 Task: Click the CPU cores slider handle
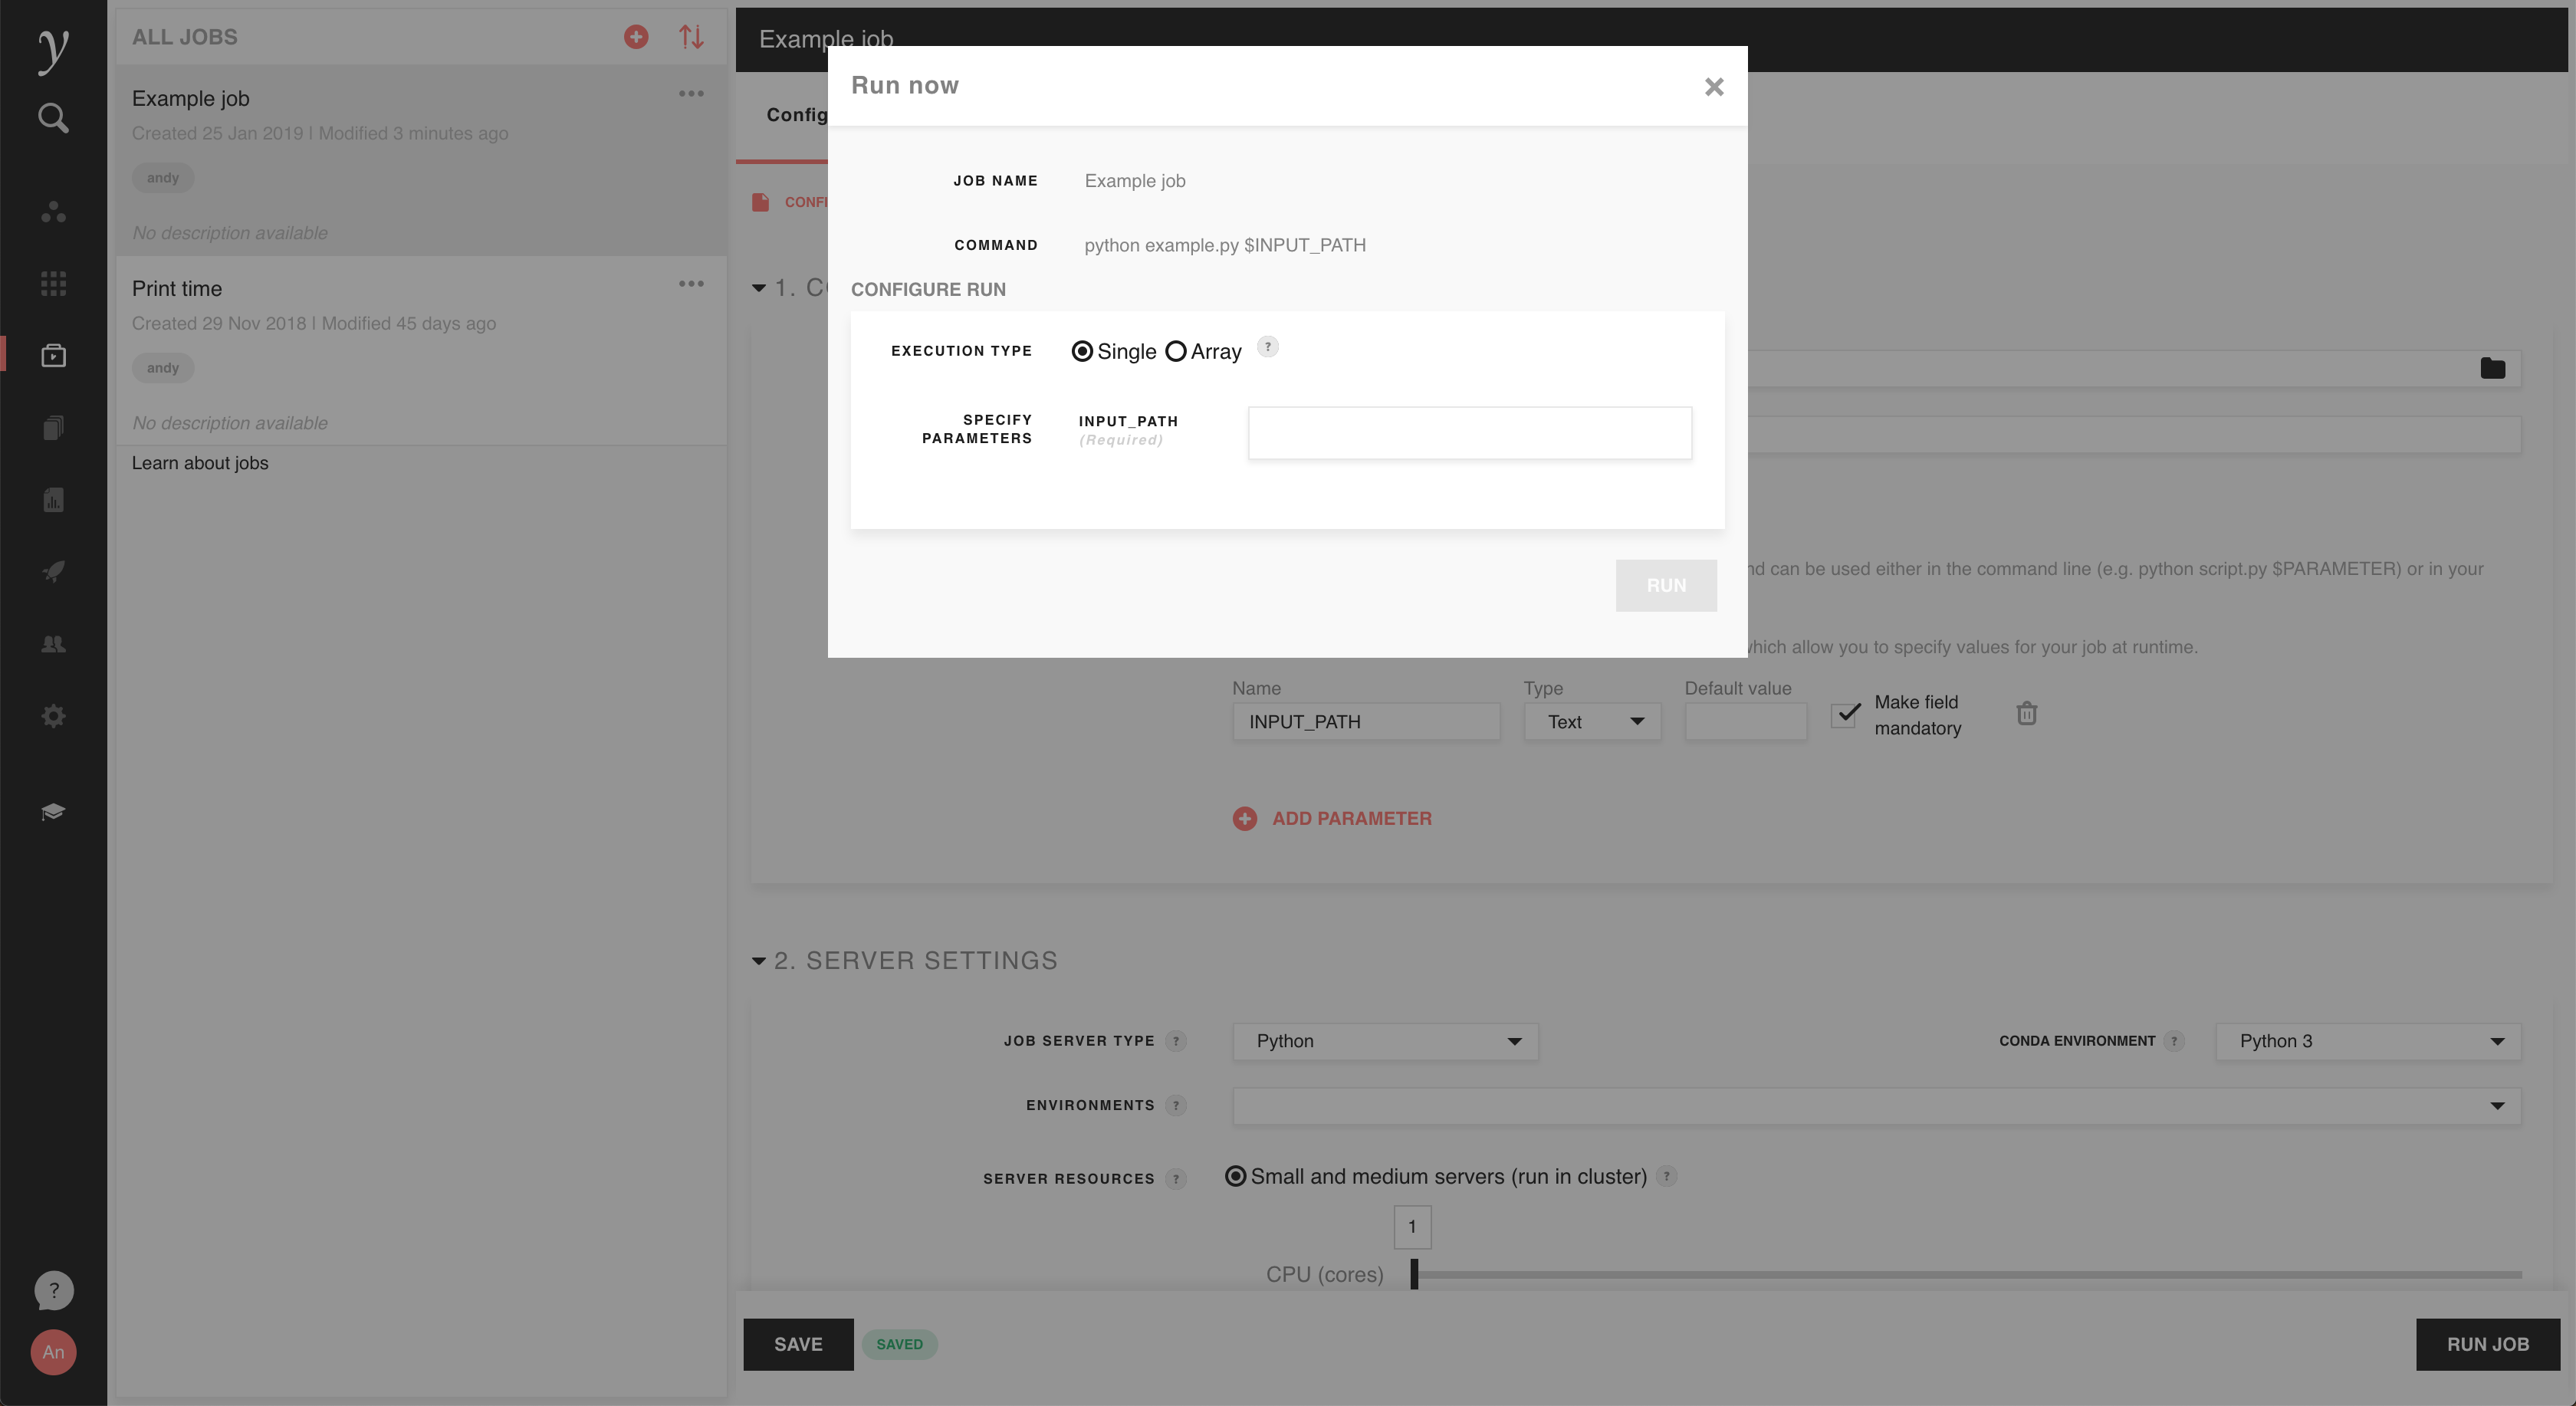(x=1414, y=1274)
